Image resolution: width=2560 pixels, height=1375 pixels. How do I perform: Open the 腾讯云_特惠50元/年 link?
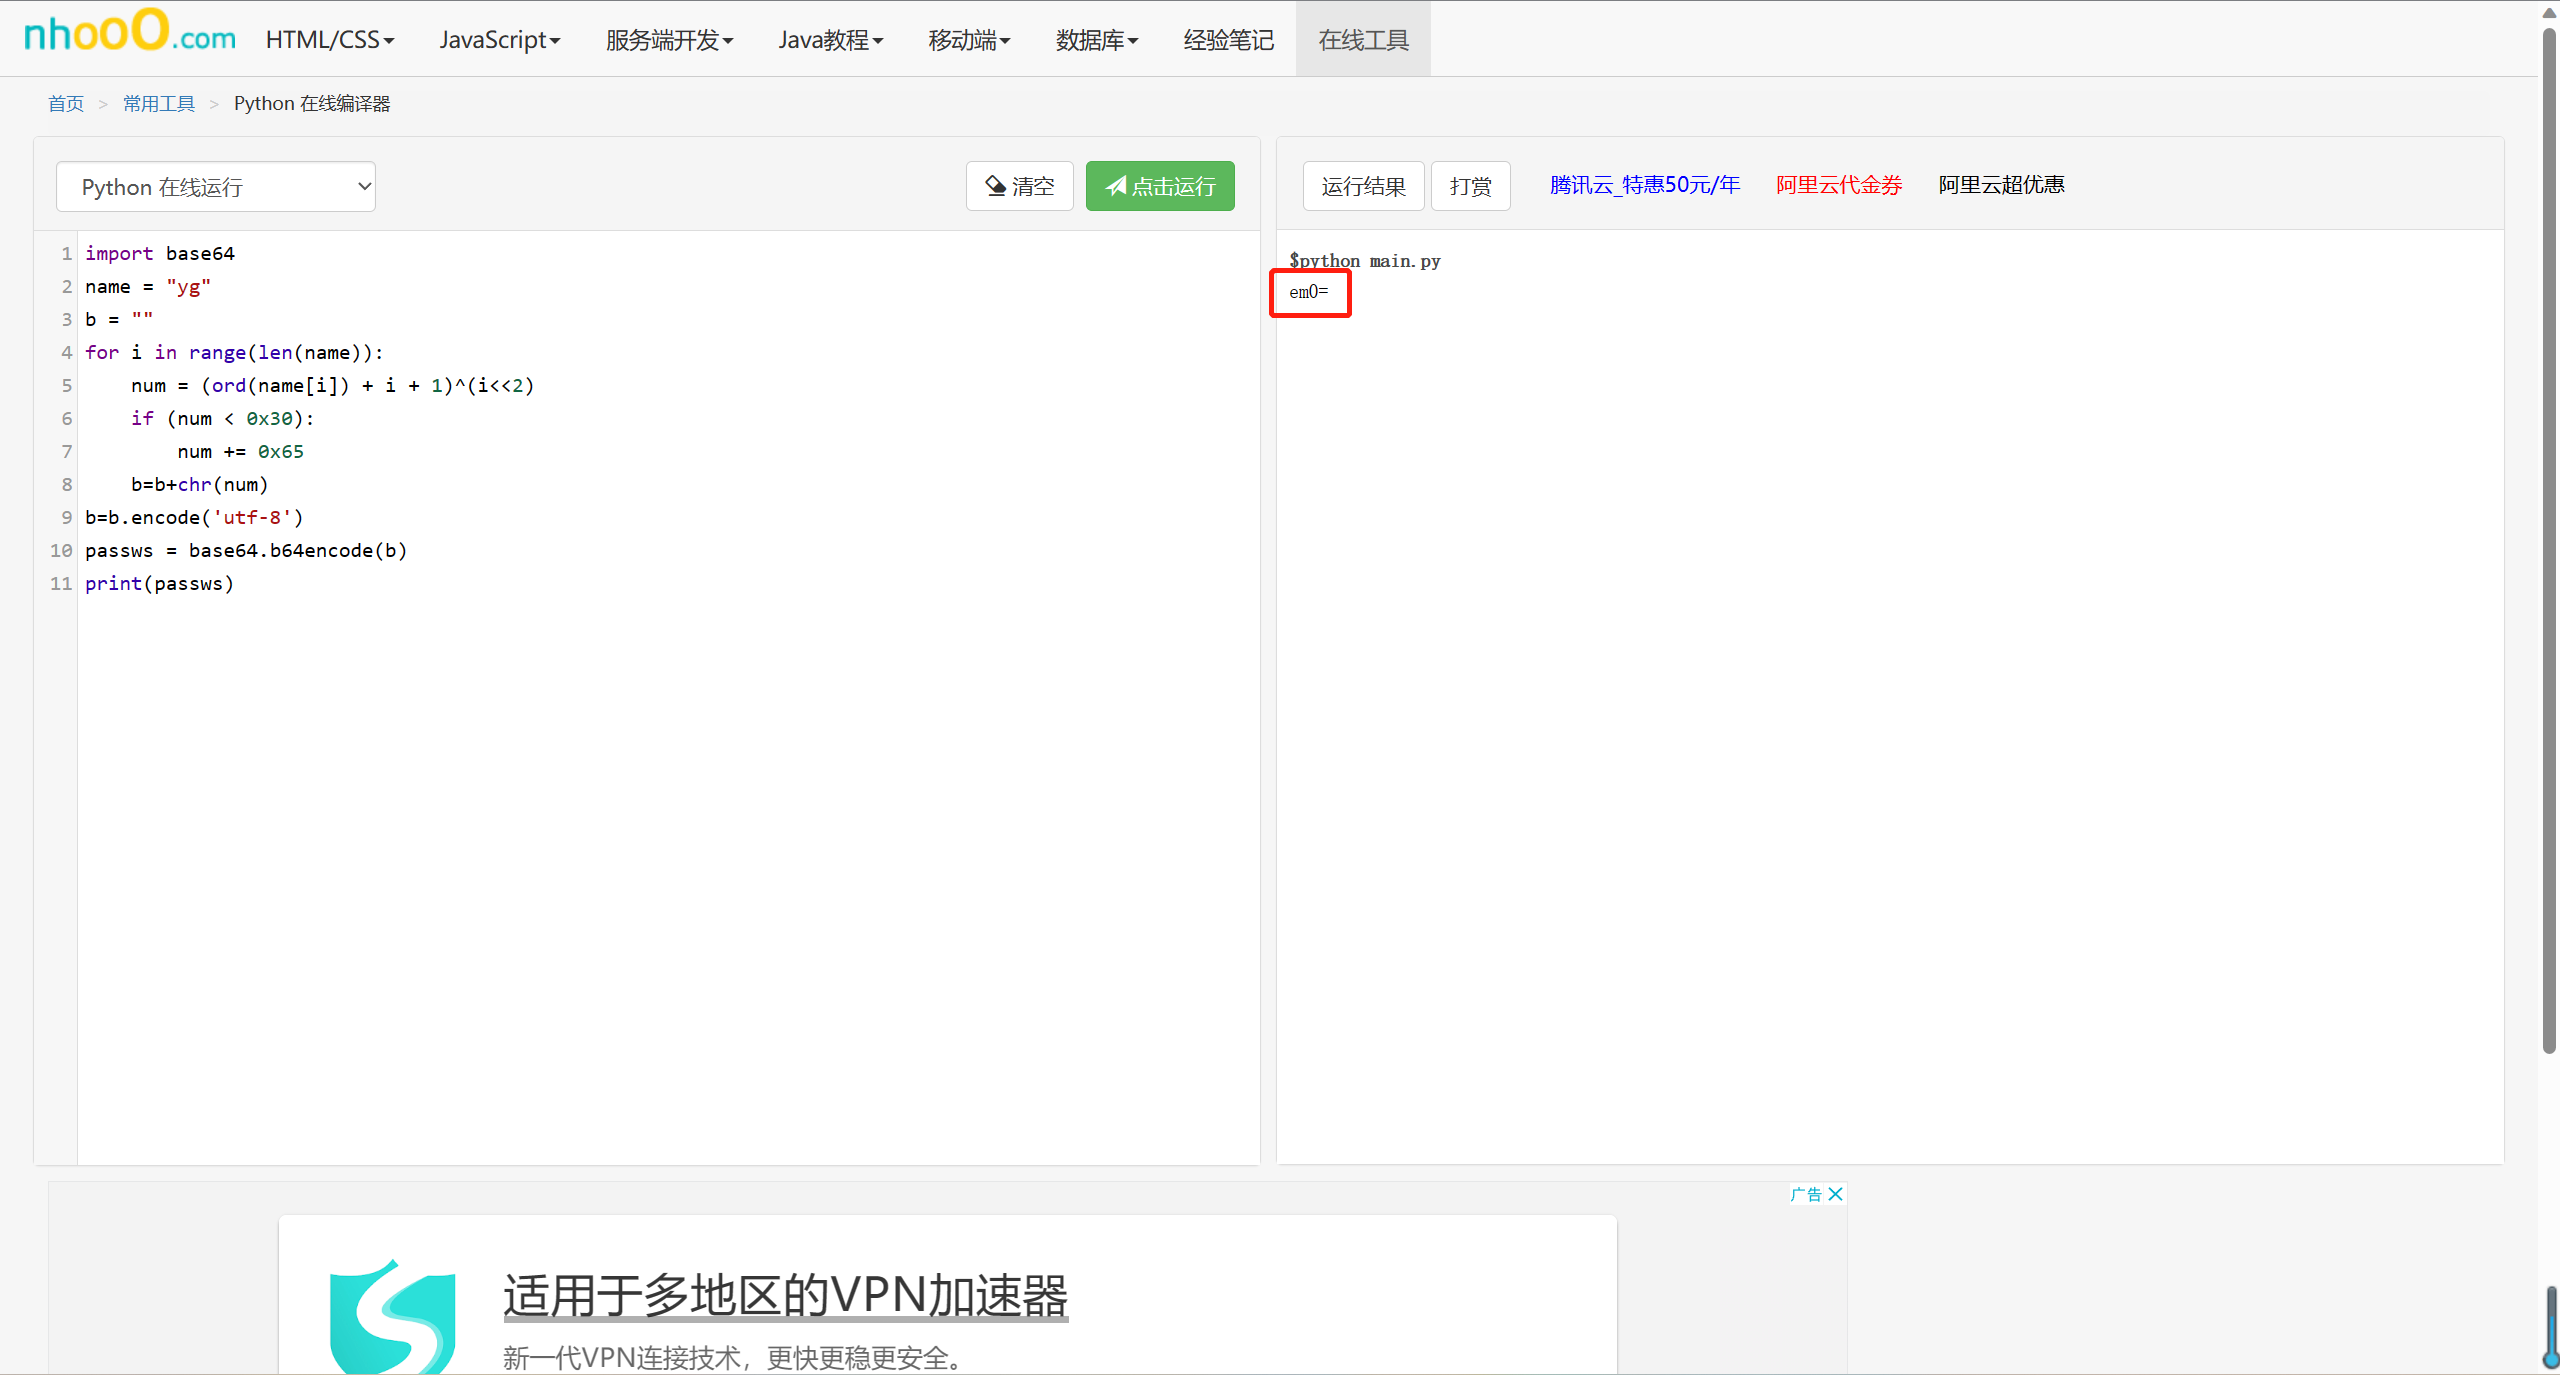(x=1644, y=185)
